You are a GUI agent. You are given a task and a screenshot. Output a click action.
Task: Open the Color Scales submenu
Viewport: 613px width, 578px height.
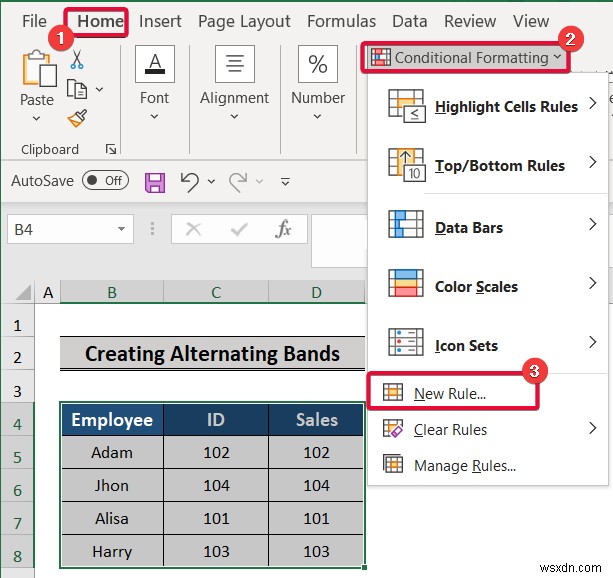488,283
